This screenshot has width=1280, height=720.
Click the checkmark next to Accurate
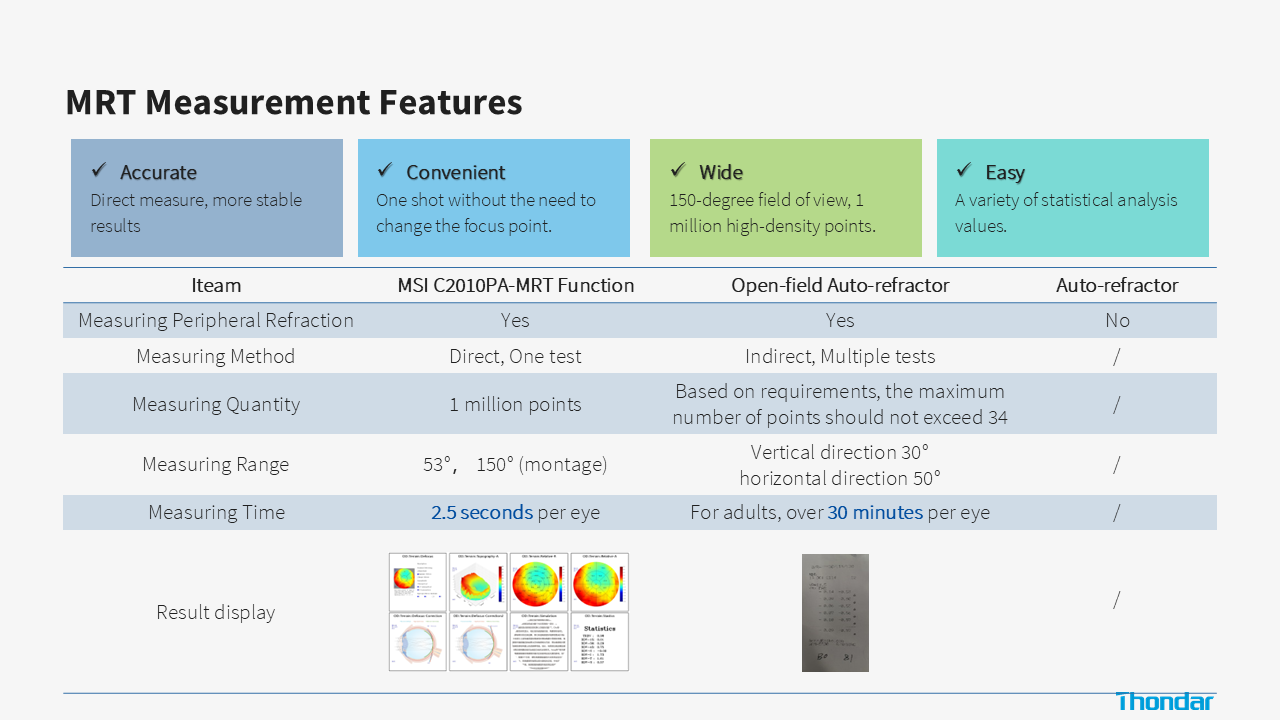click(x=99, y=171)
